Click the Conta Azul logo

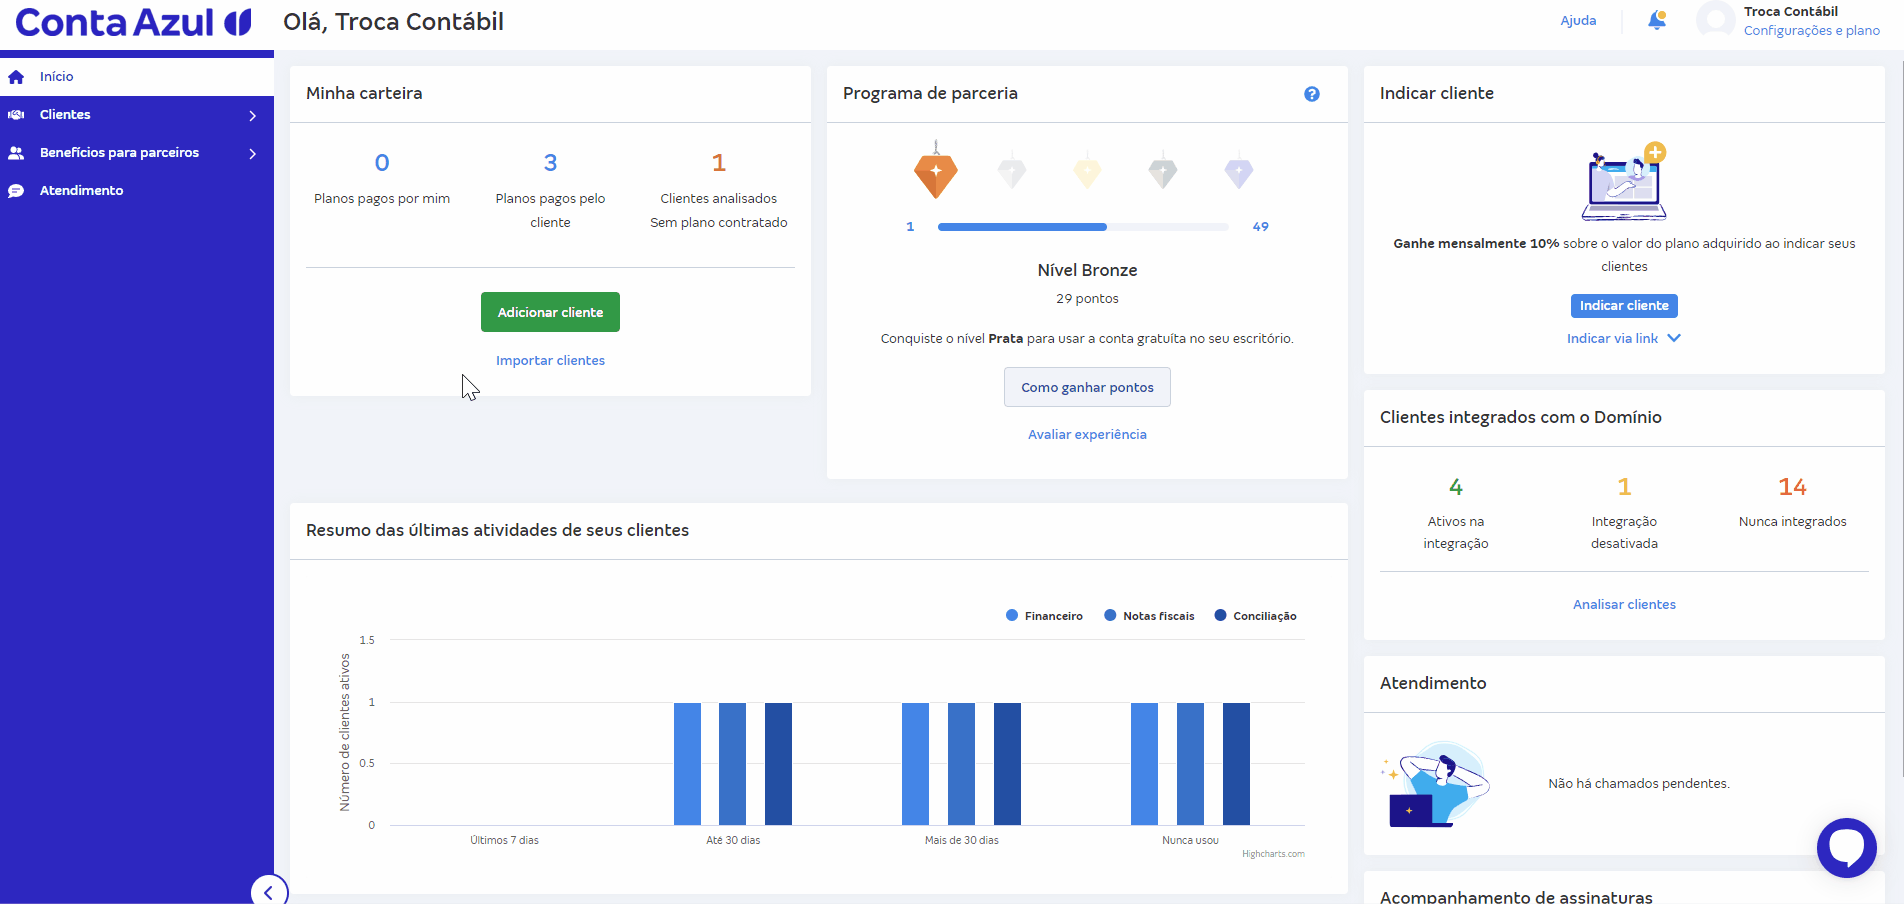(133, 22)
